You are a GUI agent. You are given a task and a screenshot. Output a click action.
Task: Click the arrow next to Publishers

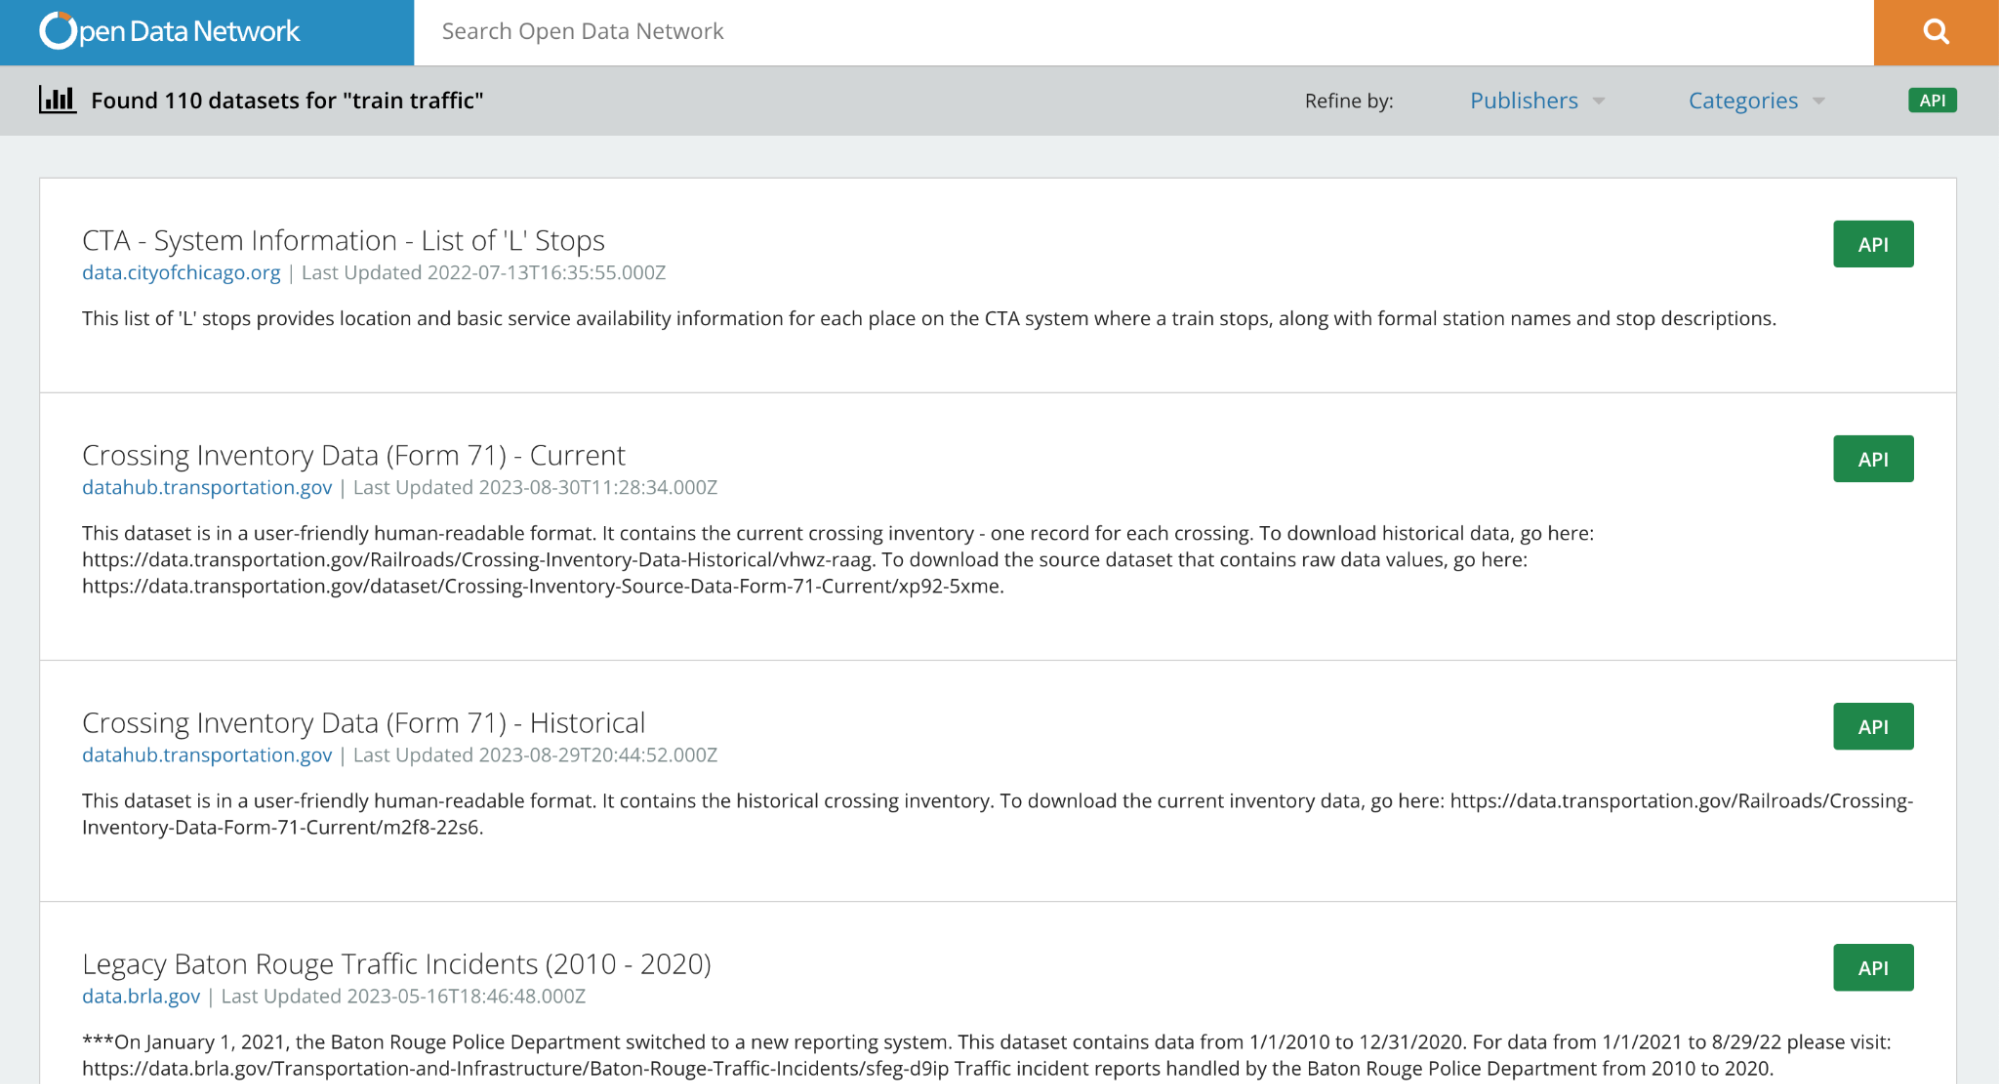point(1598,101)
